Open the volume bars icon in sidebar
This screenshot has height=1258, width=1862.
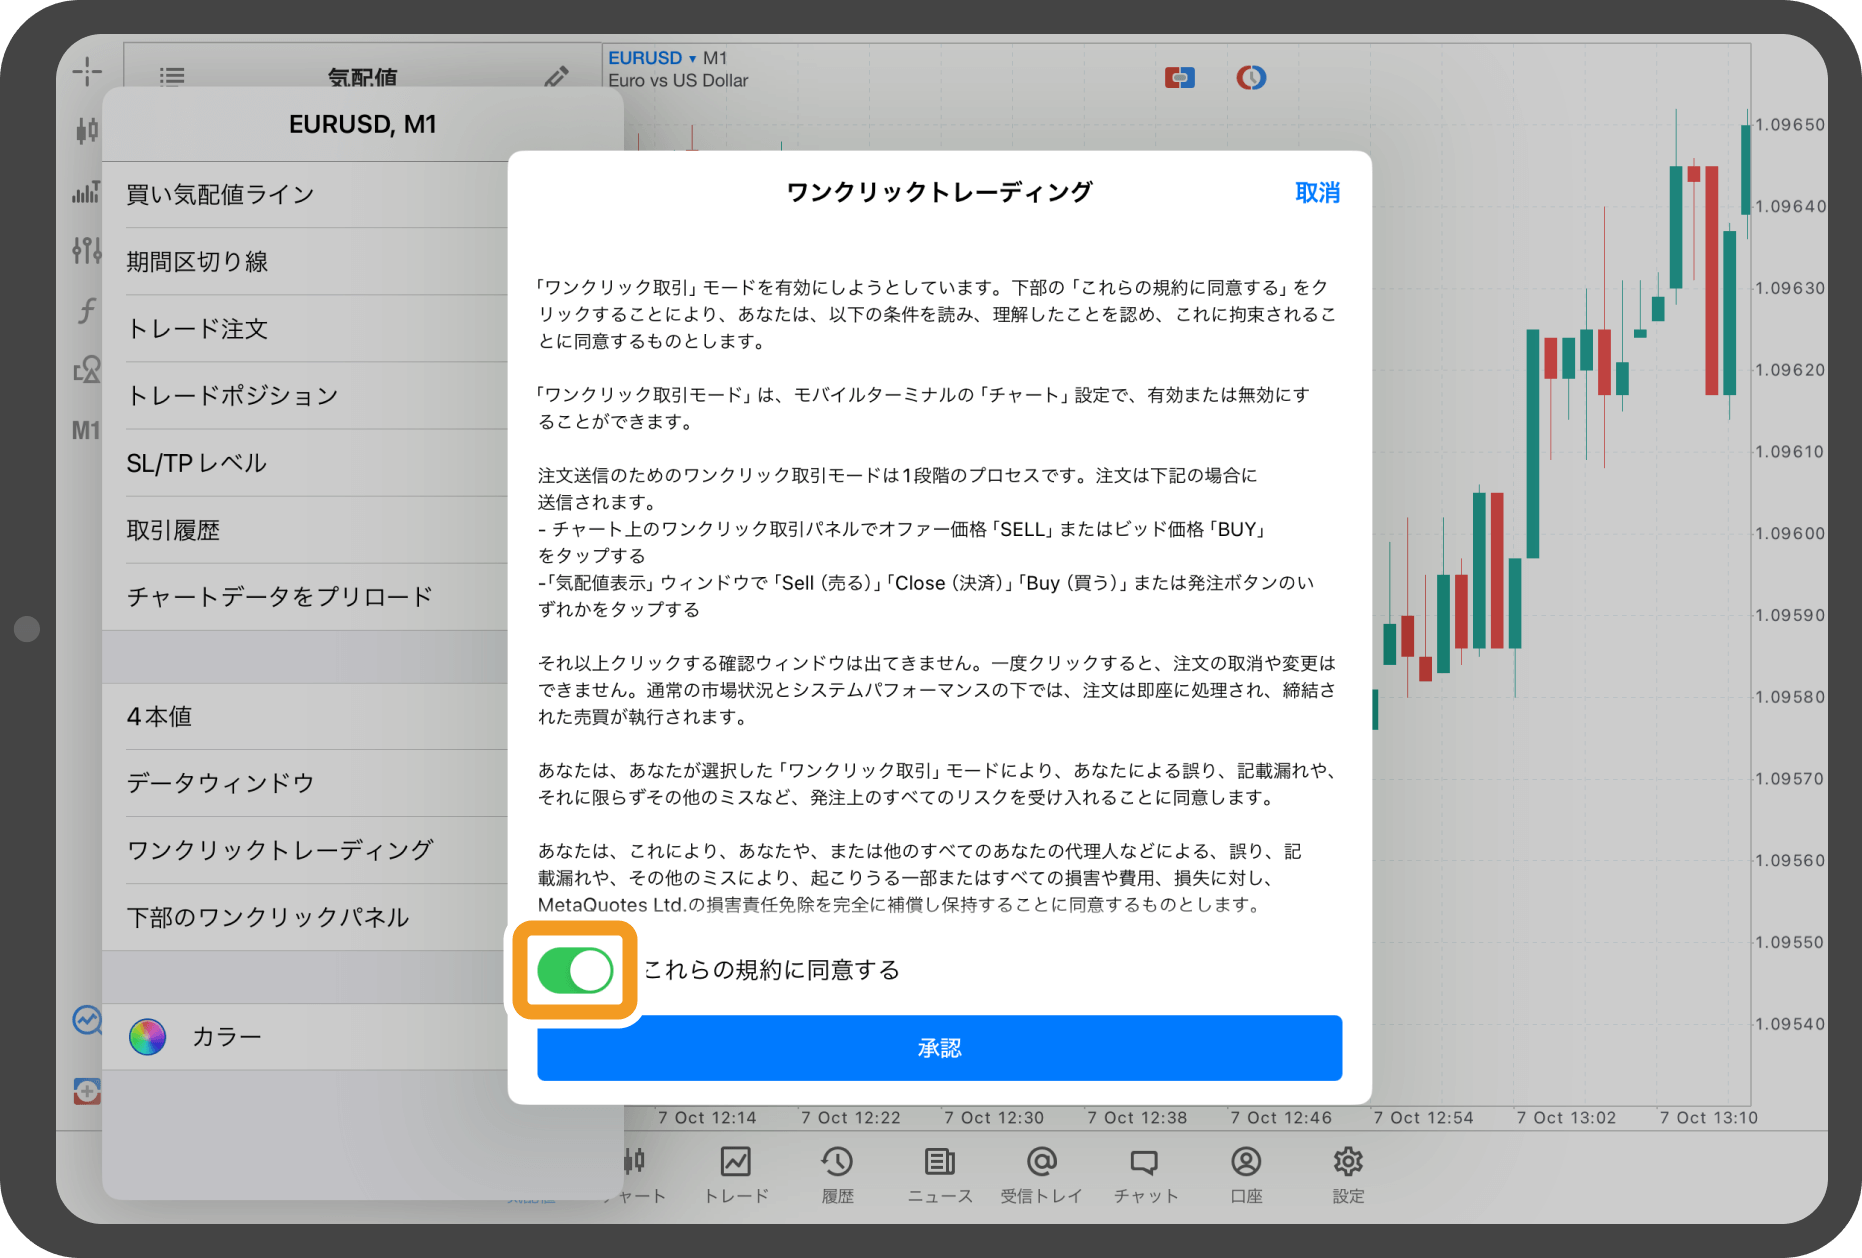pyautogui.click(x=87, y=191)
